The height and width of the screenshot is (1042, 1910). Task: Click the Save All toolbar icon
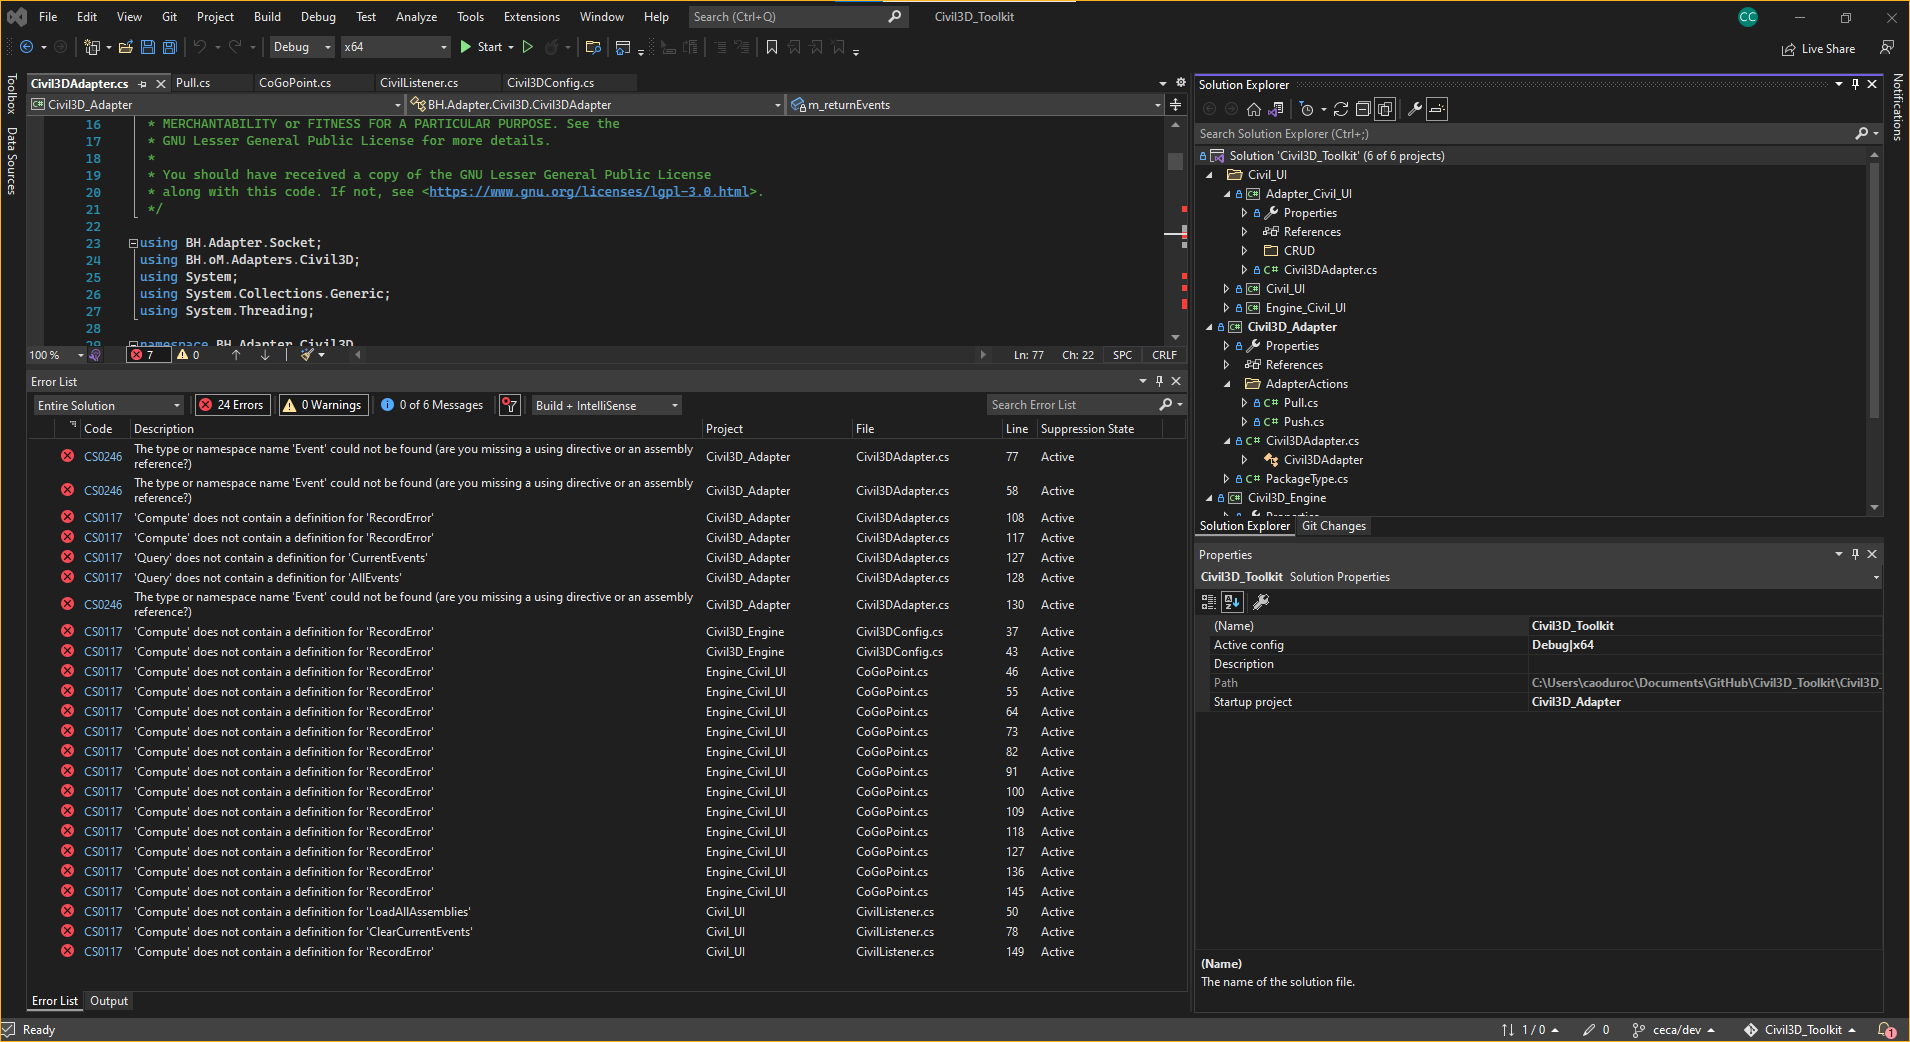pos(170,47)
